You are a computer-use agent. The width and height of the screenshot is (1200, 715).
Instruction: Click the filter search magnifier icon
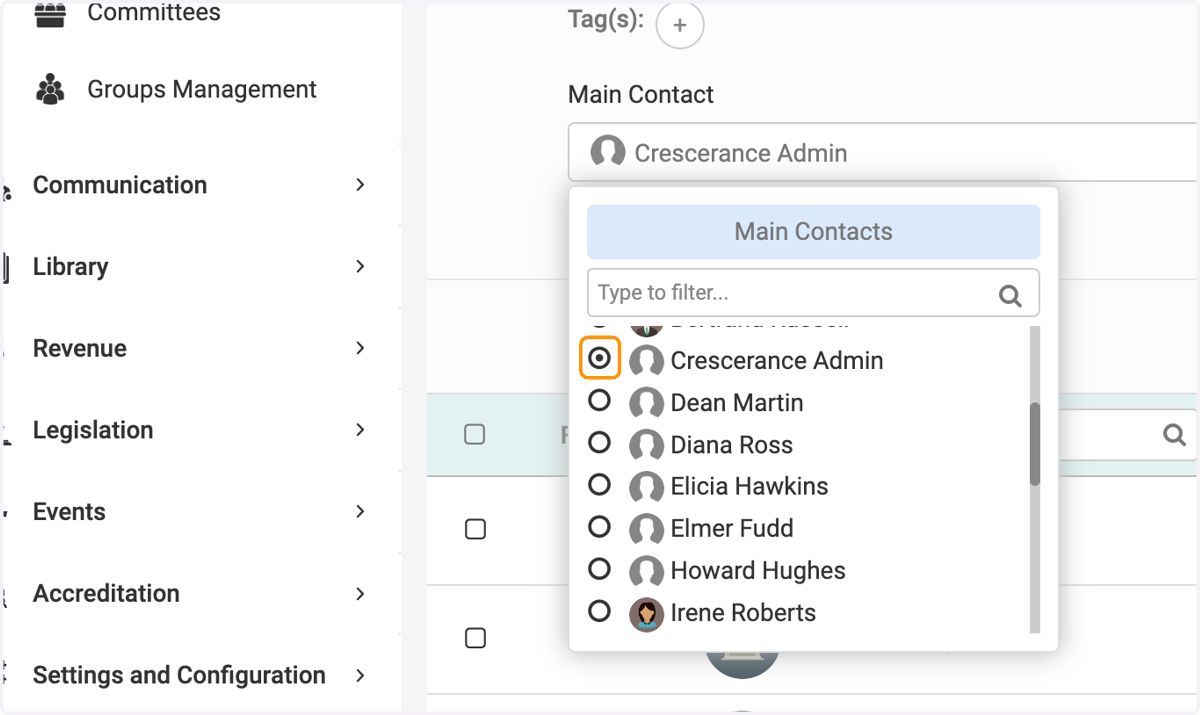pos(1011,295)
